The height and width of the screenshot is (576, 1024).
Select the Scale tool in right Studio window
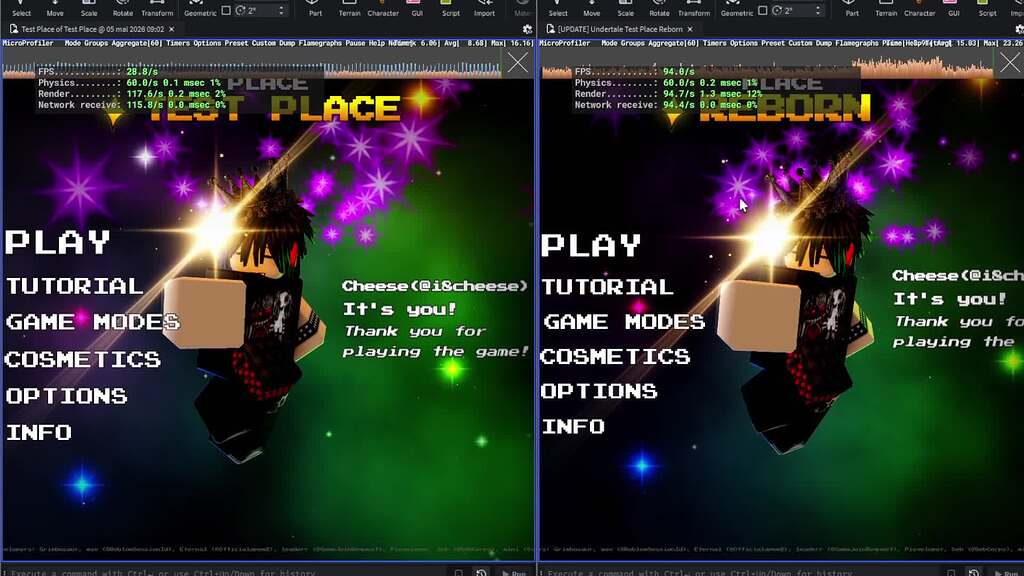pyautogui.click(x=626, y=8)
